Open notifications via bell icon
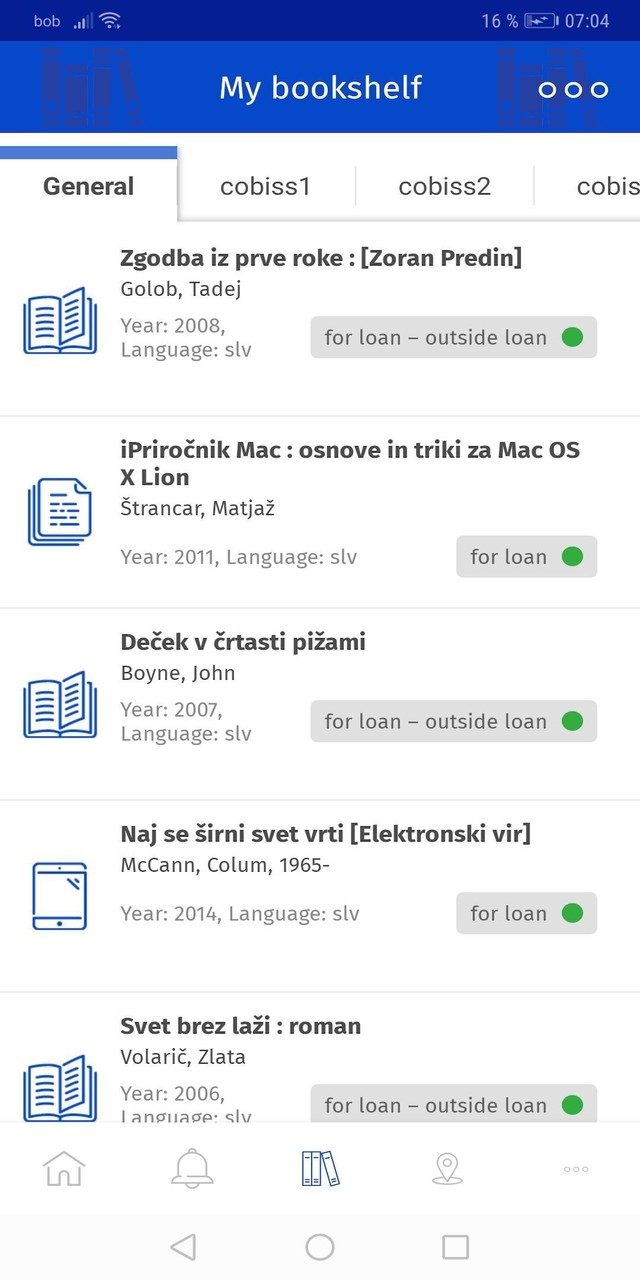This screenshot has height=1280, width=640. [x=191, y=1168]
